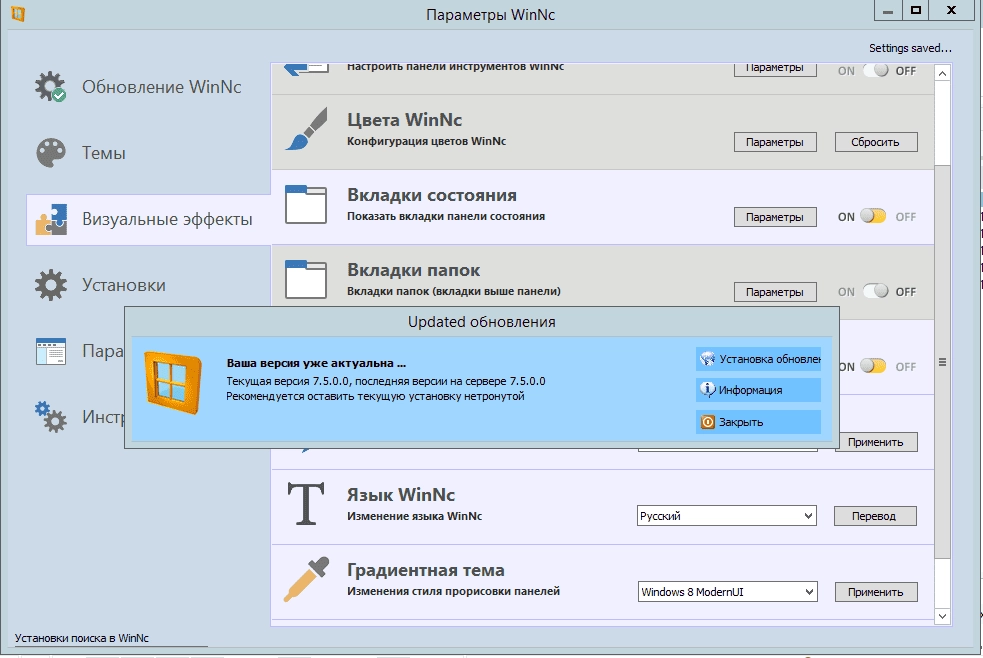
Task: Click Параметры button for Цвета WinNc
Action: point(775,142)
